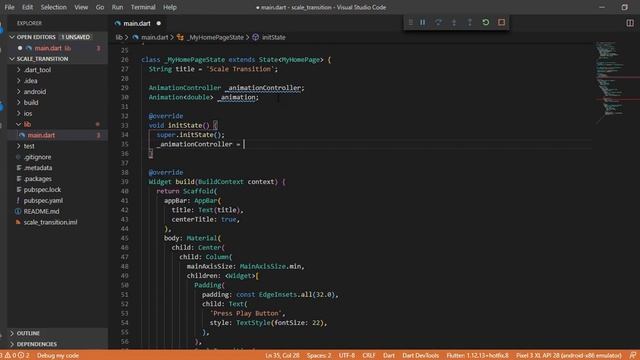The height and width of the screenshot is (360, 640).
Task: Open the Run menu
Action: (117, 7)
